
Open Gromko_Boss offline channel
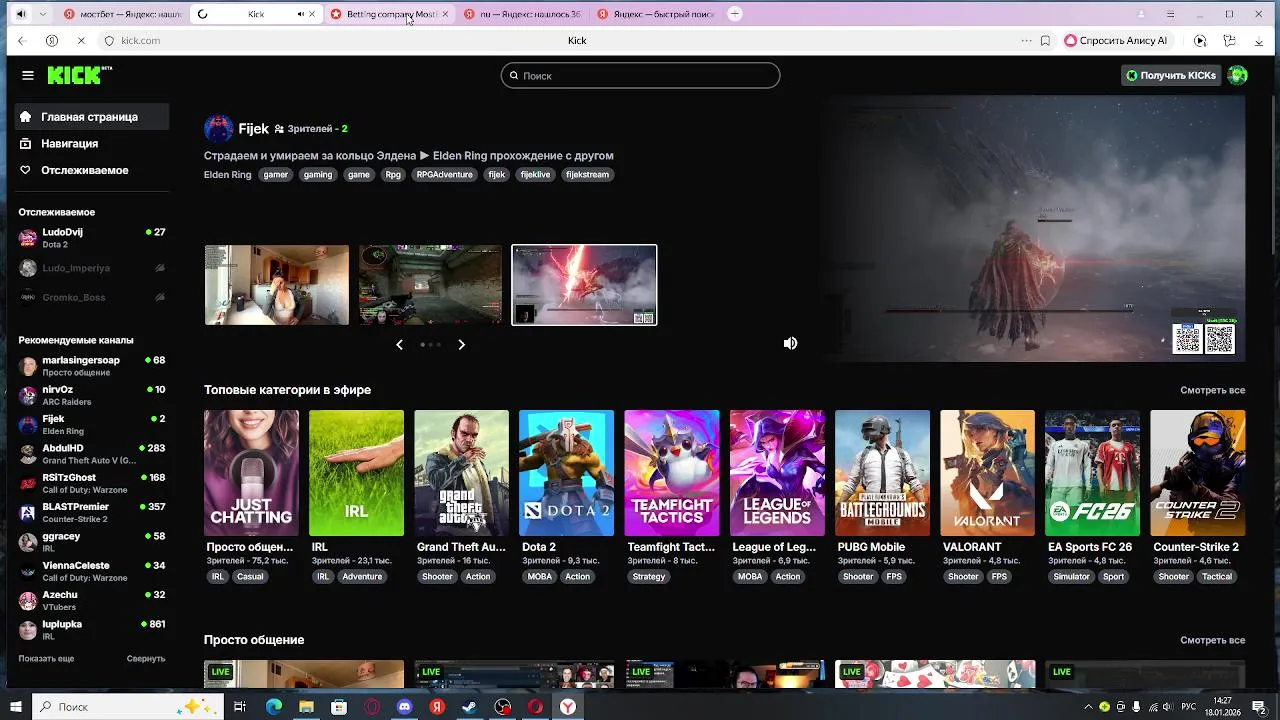[x=92, y=297]
